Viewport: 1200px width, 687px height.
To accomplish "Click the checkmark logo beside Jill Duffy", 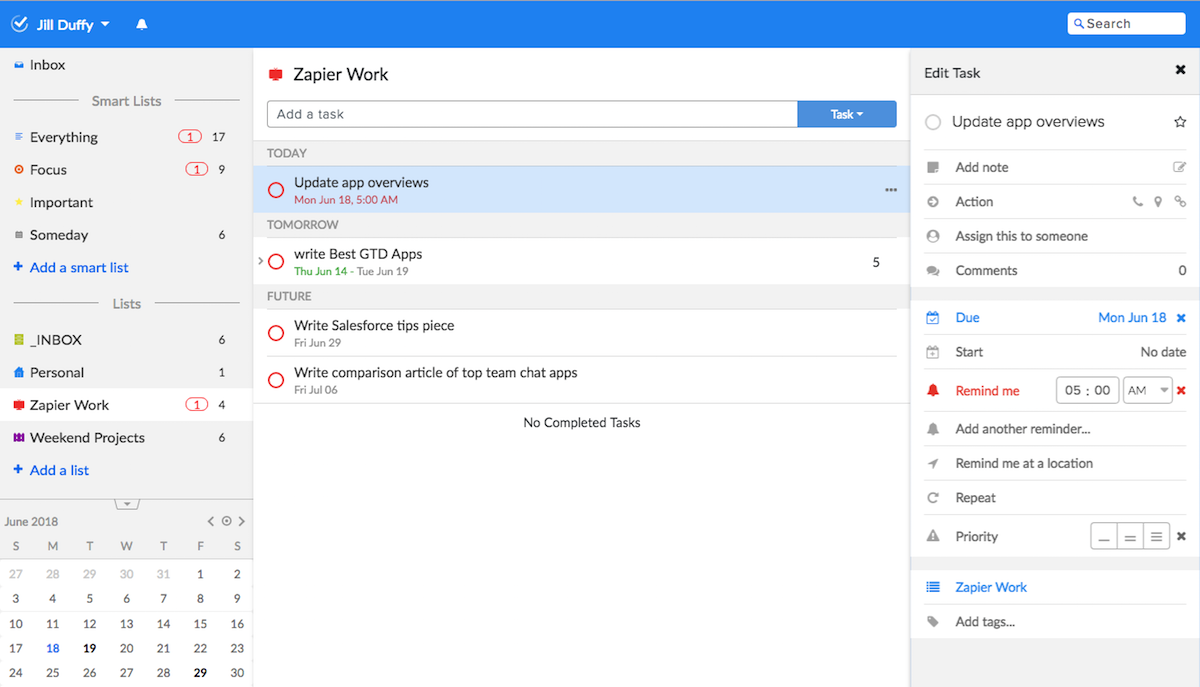I will click(x=19, y=23).
